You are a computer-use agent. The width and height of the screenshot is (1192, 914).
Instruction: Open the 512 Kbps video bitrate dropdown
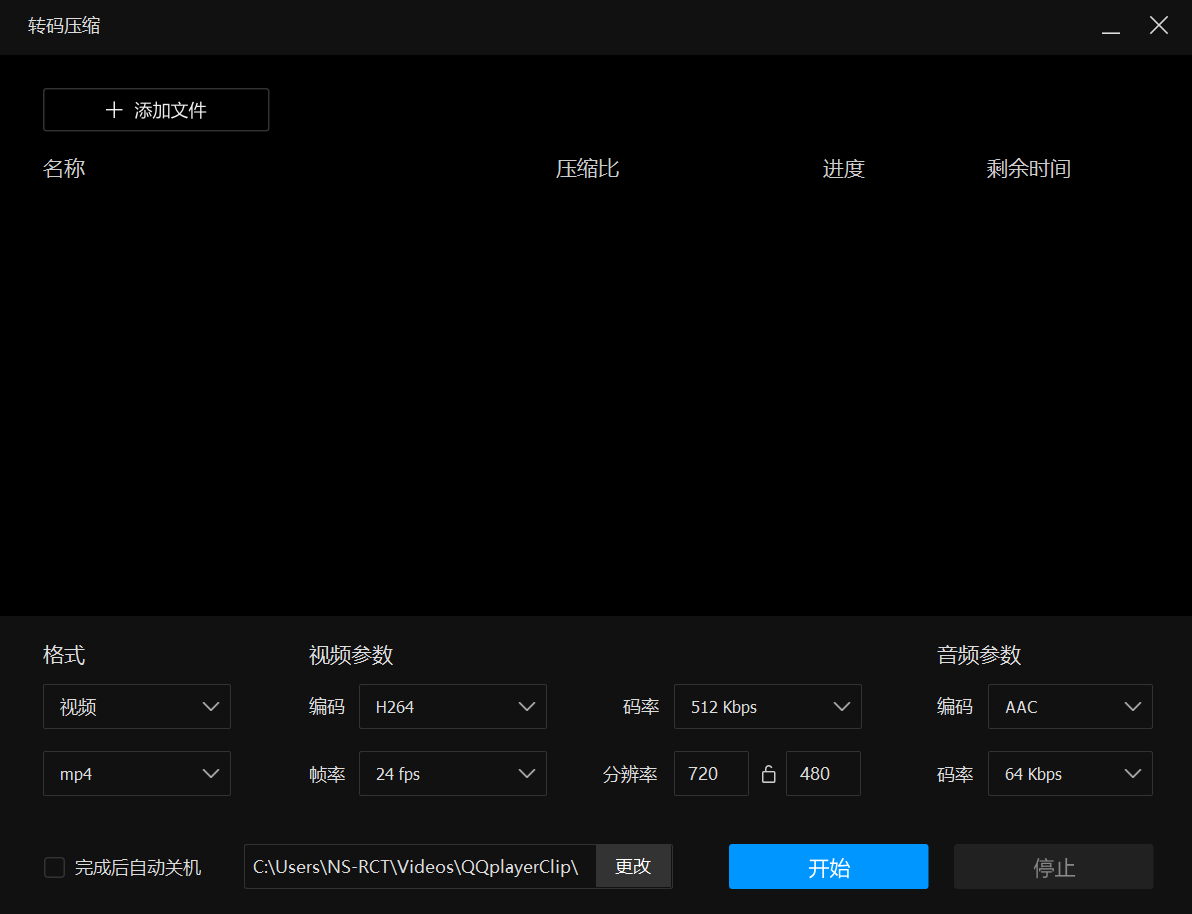(x=767, y=706)
